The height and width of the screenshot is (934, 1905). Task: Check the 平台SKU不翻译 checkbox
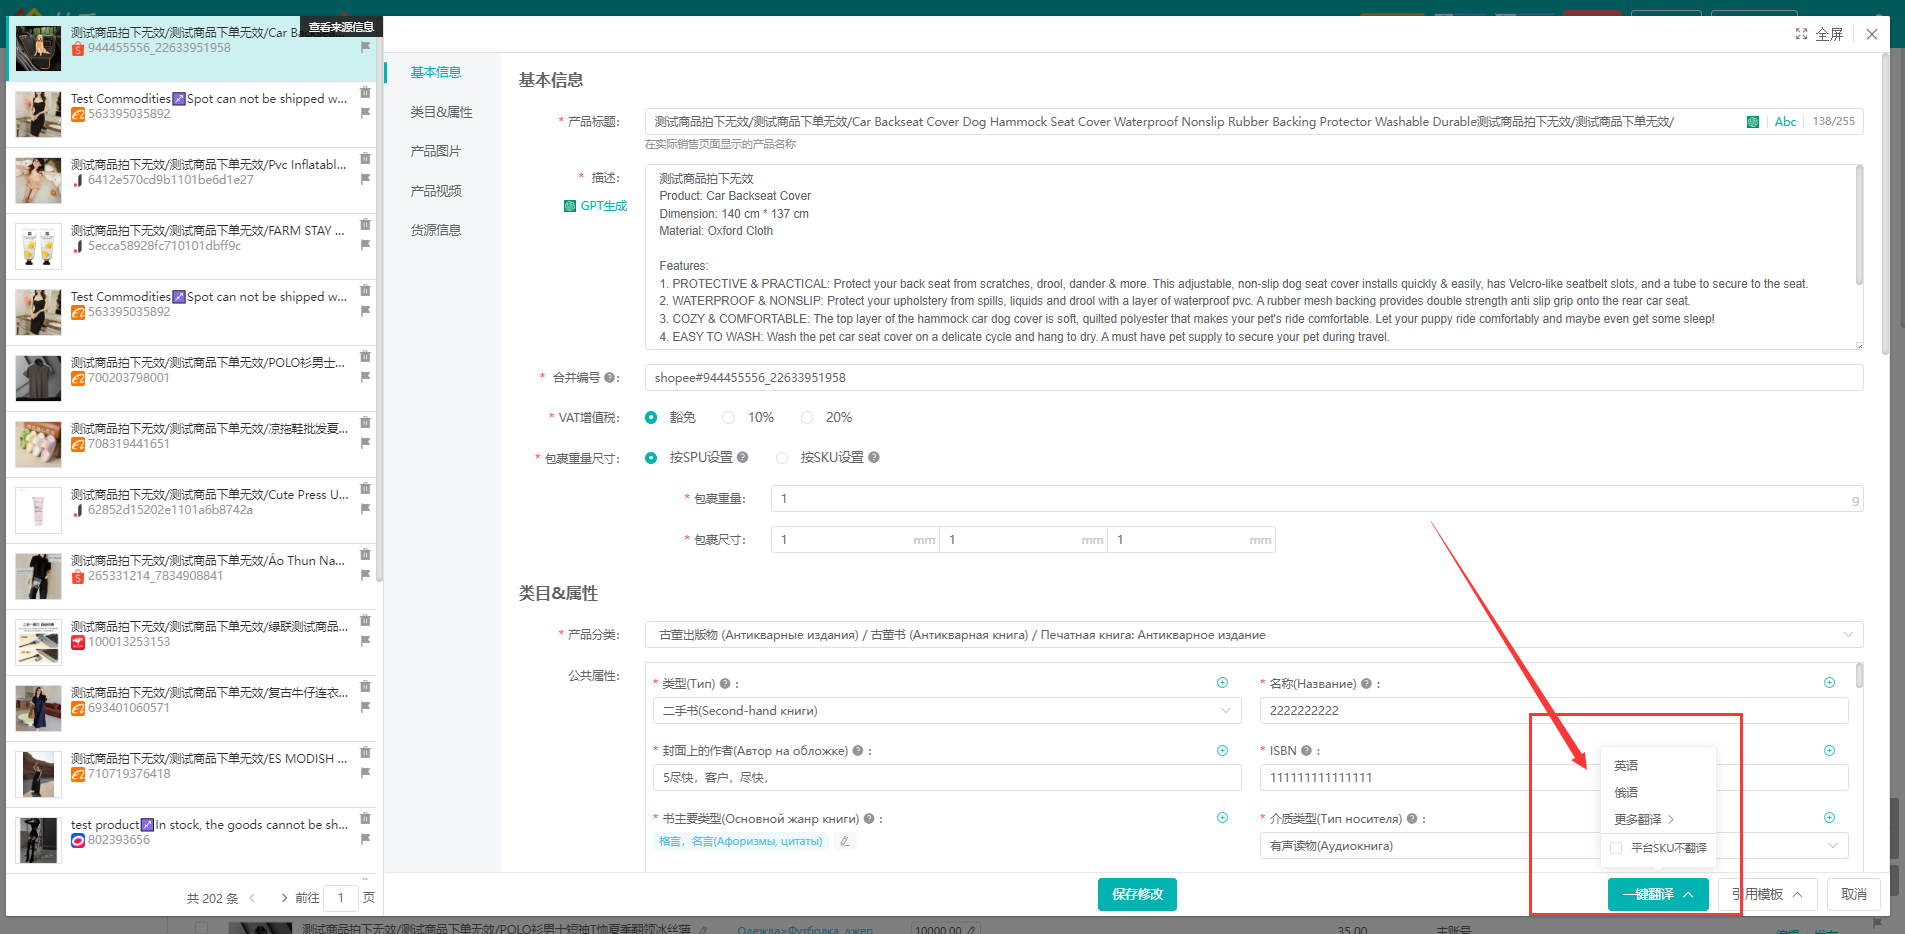tap(1616, 848)
